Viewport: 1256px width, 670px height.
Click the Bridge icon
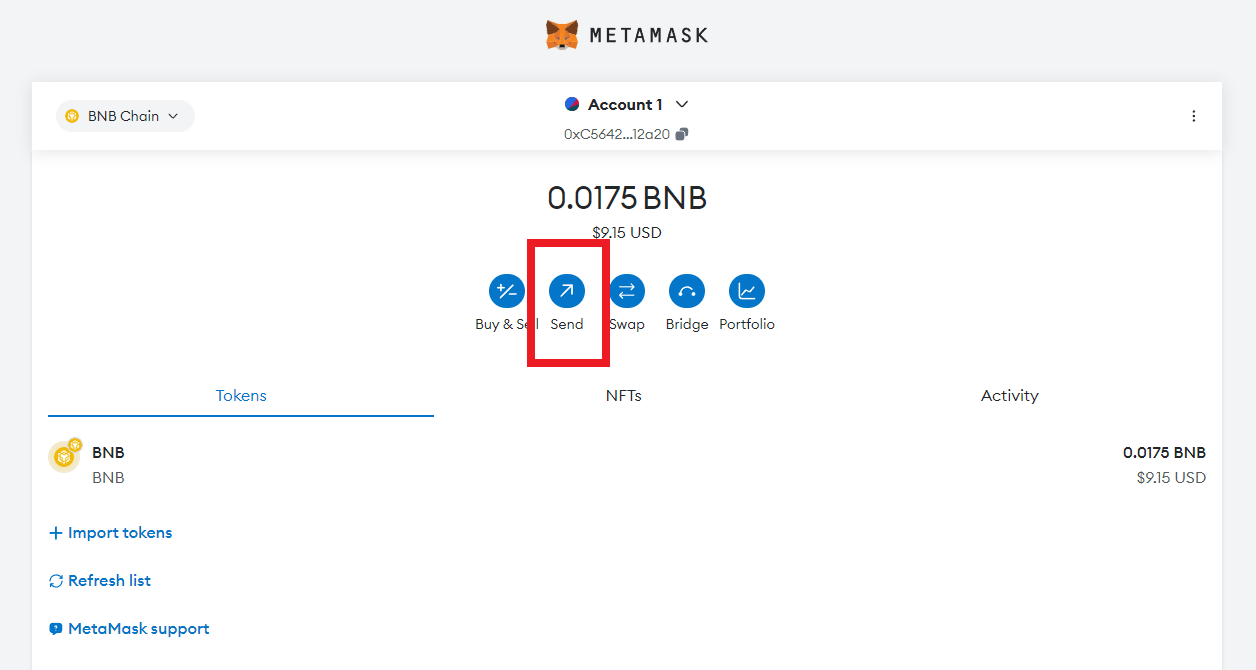687,291
